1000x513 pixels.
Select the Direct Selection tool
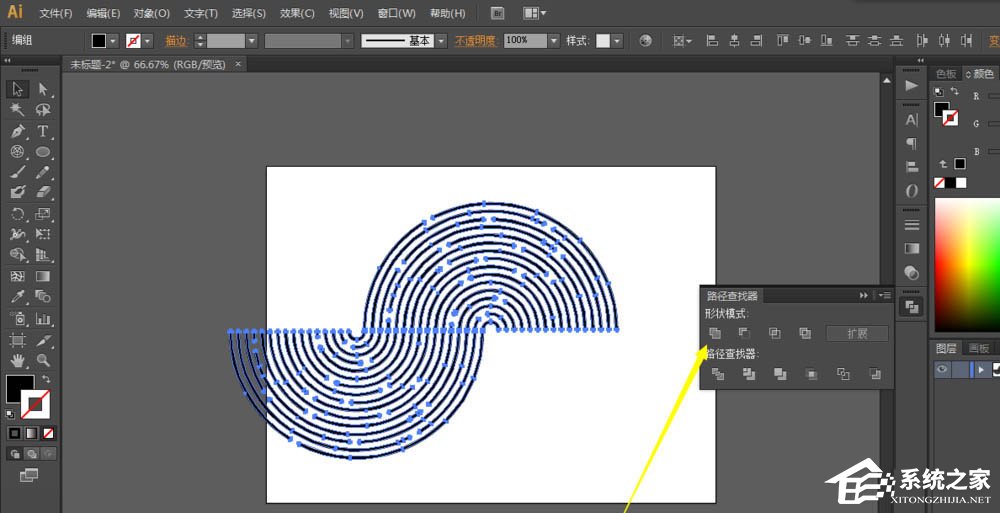[x=43, y=89]
